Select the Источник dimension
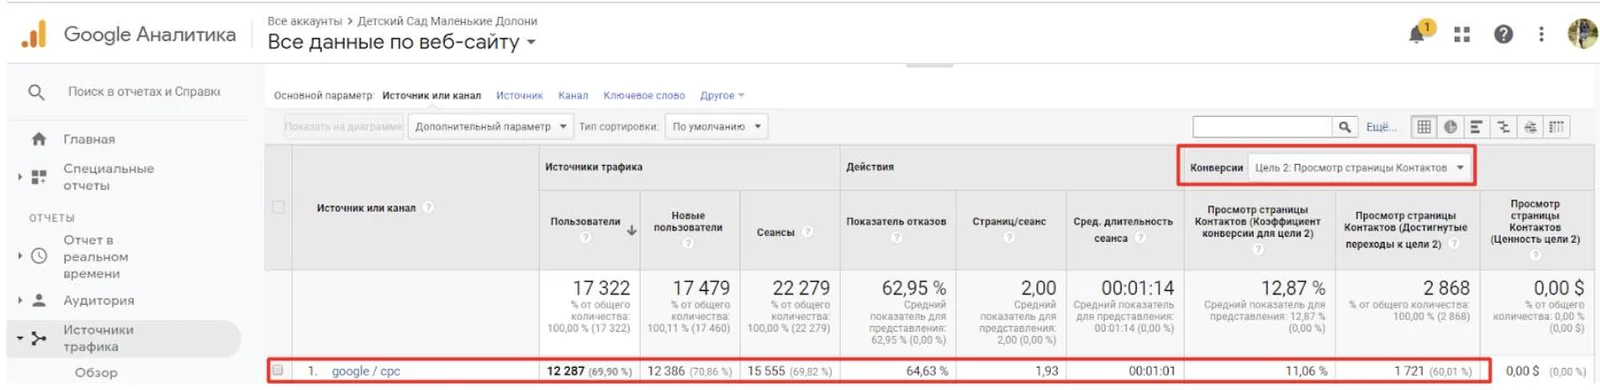The height and width of the screenshot is (390, 1600). click(x=519, y=96)
